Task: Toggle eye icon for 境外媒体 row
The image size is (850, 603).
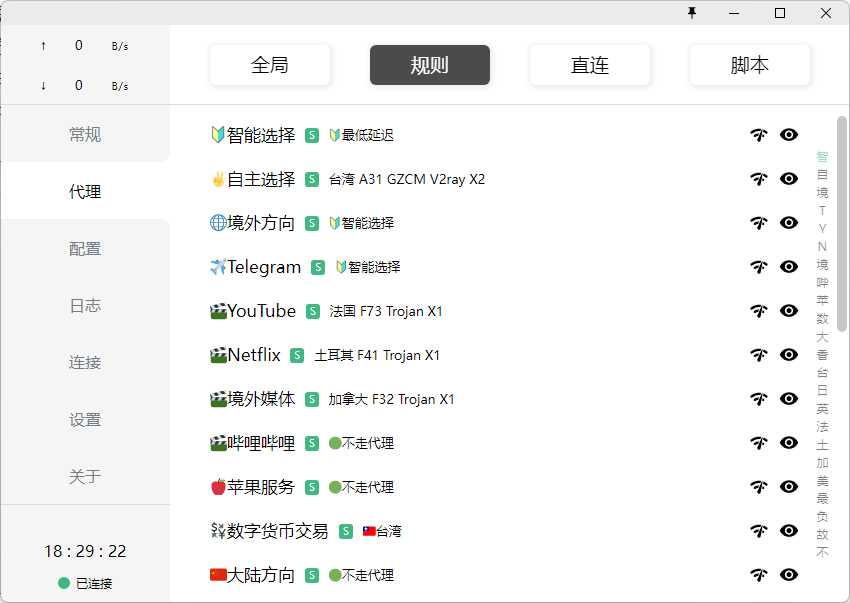Action: pyautogui.click(x=789, y=399)
